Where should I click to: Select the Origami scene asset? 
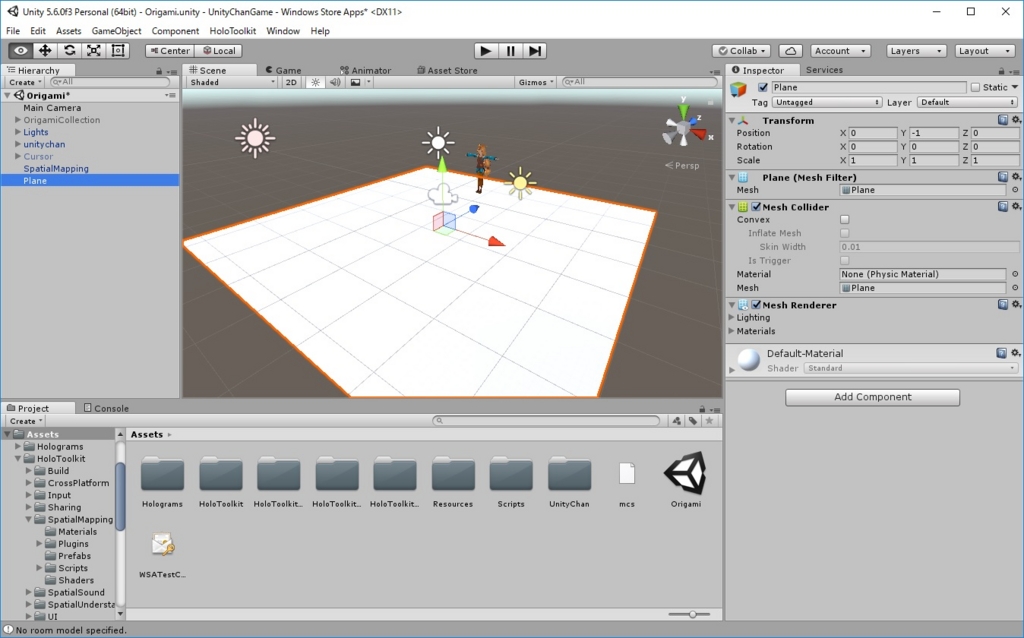686,473
